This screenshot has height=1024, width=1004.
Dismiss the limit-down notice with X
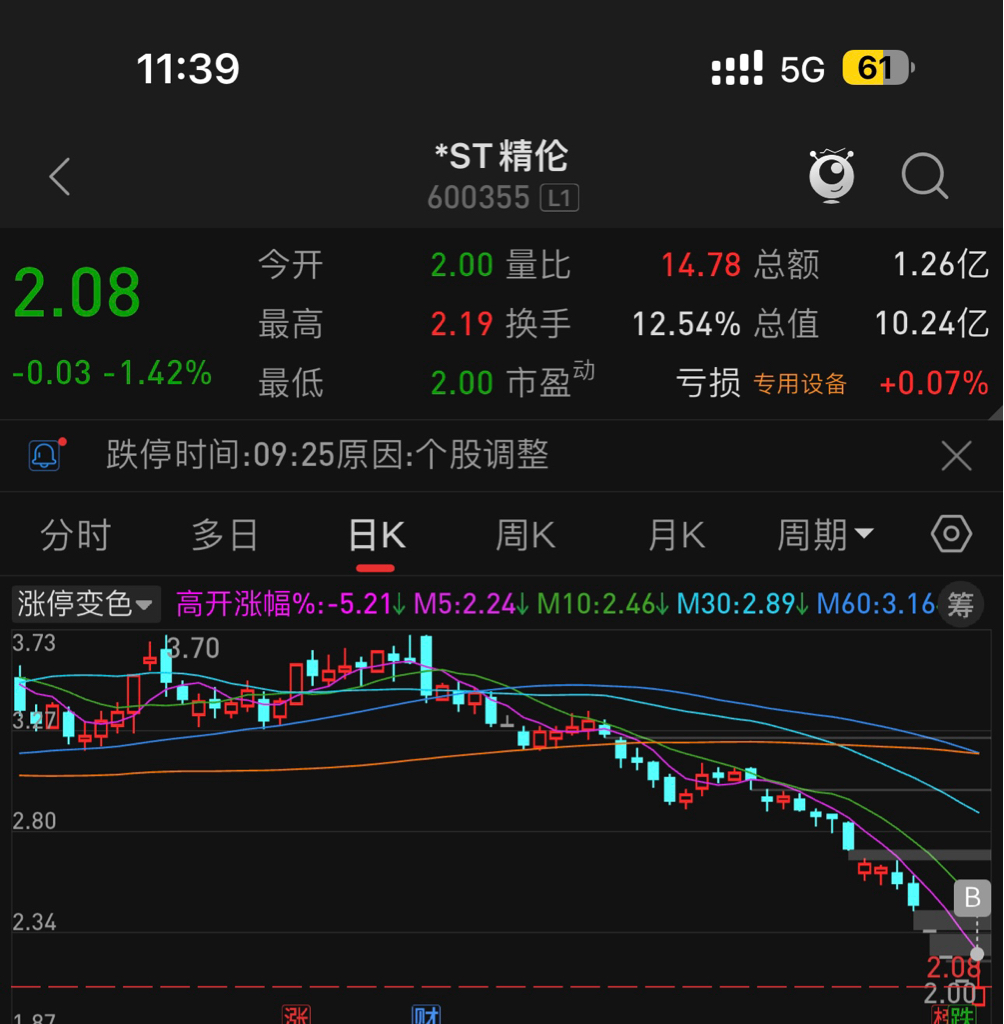tap(956, 455)
